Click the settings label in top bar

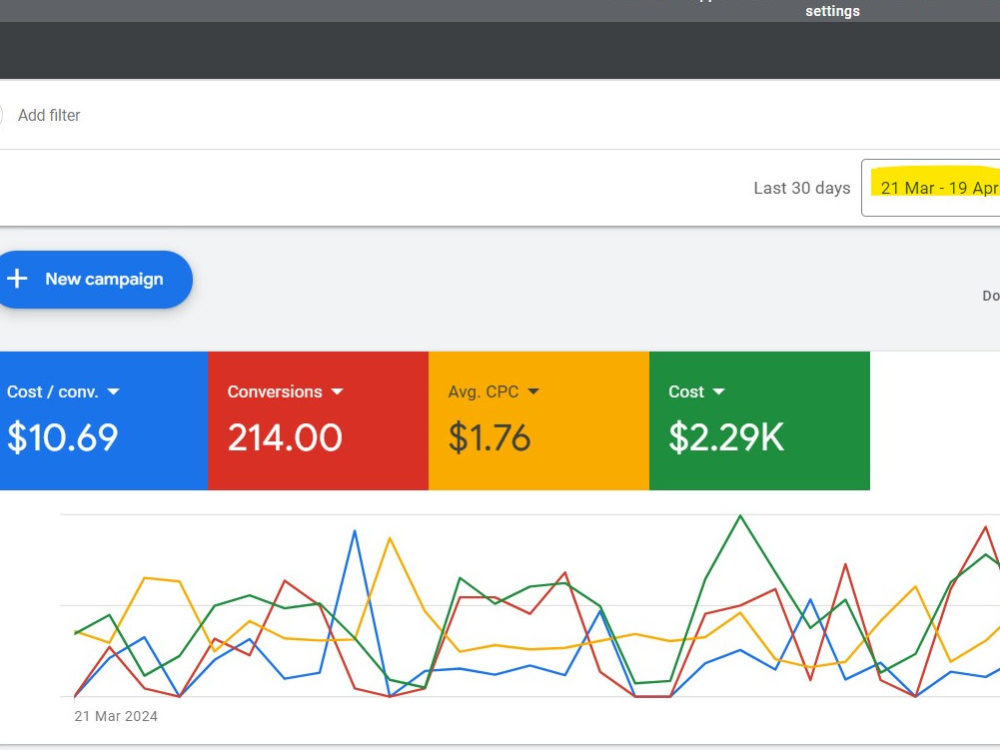coord(832,11)
